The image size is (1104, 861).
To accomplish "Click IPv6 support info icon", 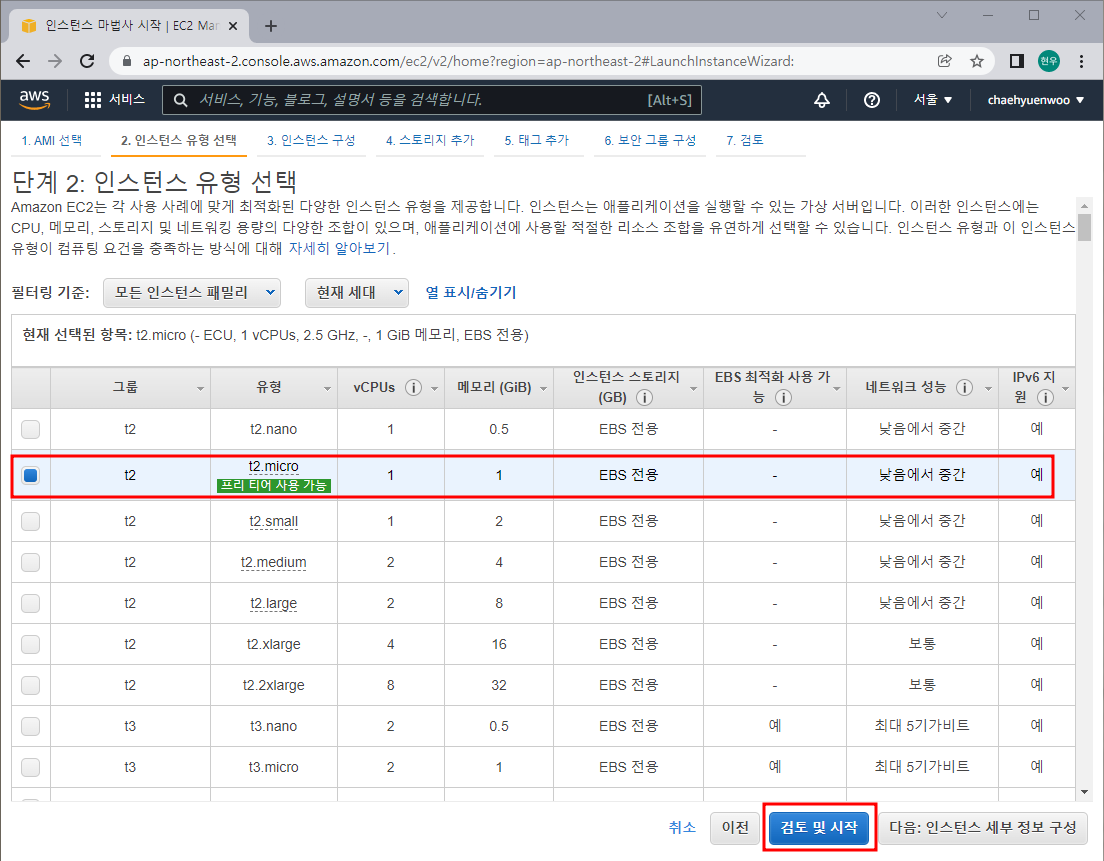I will [x=1046, y=398].
